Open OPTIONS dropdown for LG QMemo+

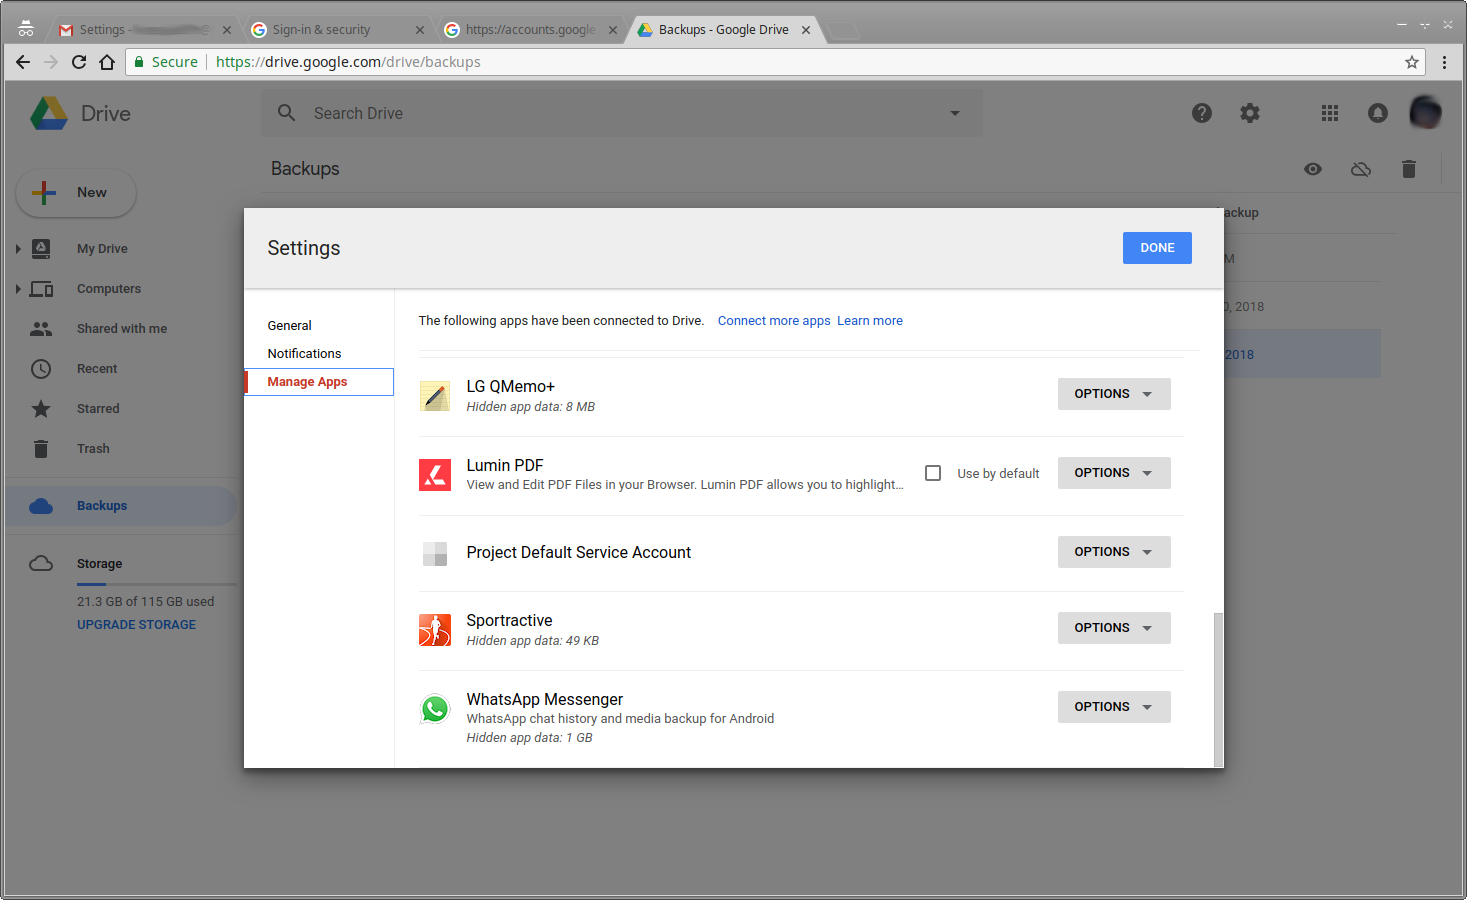(x=1114, y=394)
